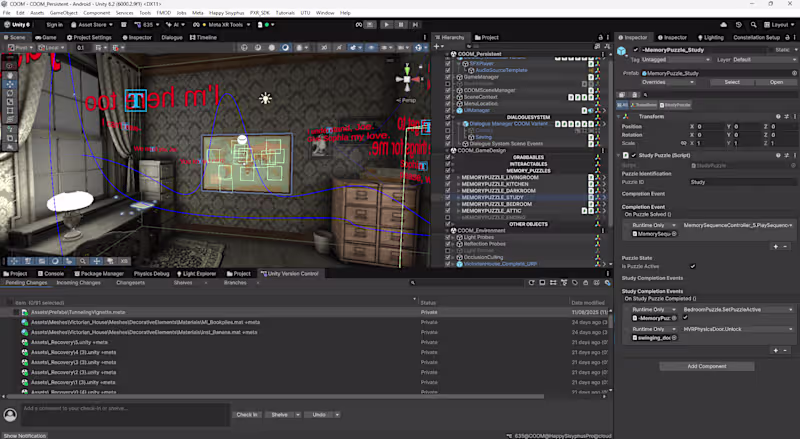Toggle MEMORYPUZZLE_DARKROOM checkbox in Hierarchy
800x439 pixels.
pyautogui.click(x=448, y=190)
